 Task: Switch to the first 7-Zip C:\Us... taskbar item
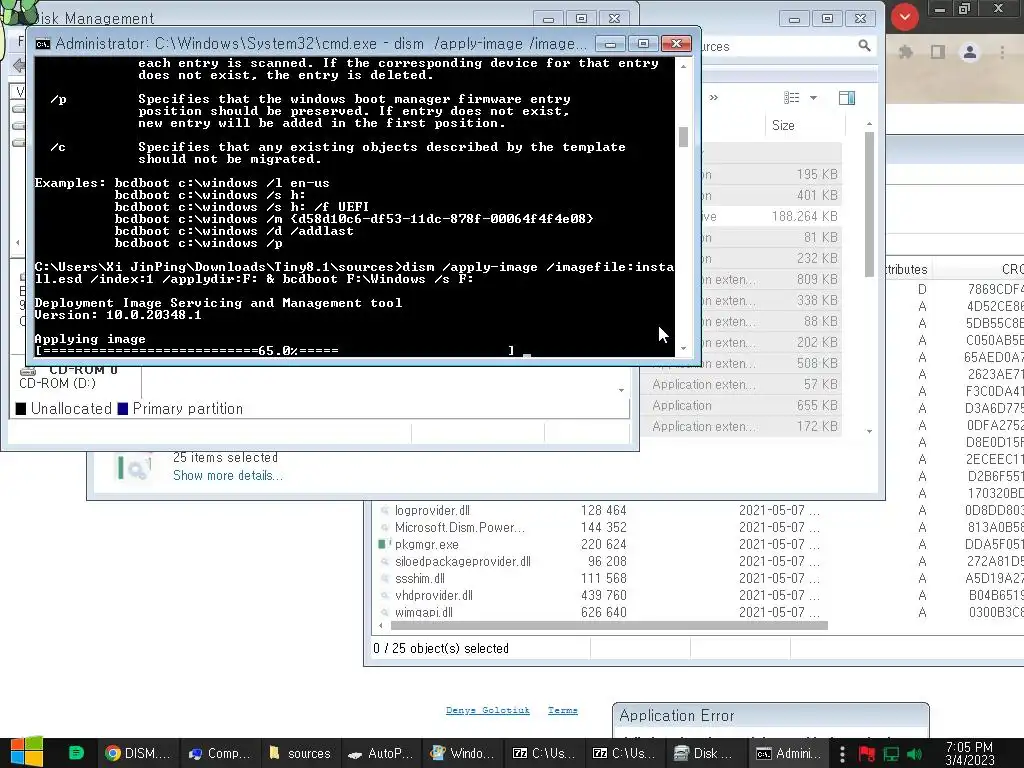pos(543,753)
